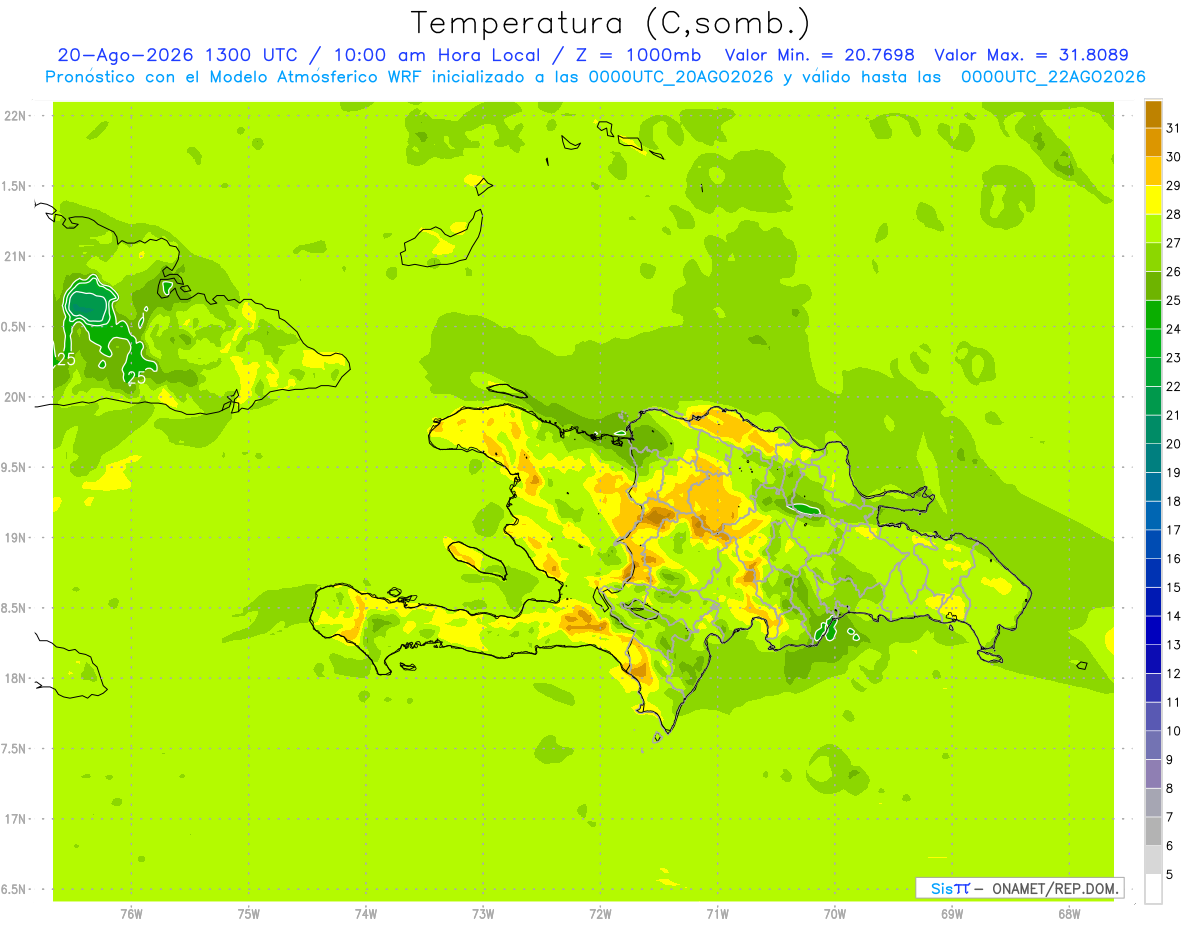The height and width of the screenshot is (927, 1200).
Task: Click the 21N latitude axis label
Action: pos(17,257)
